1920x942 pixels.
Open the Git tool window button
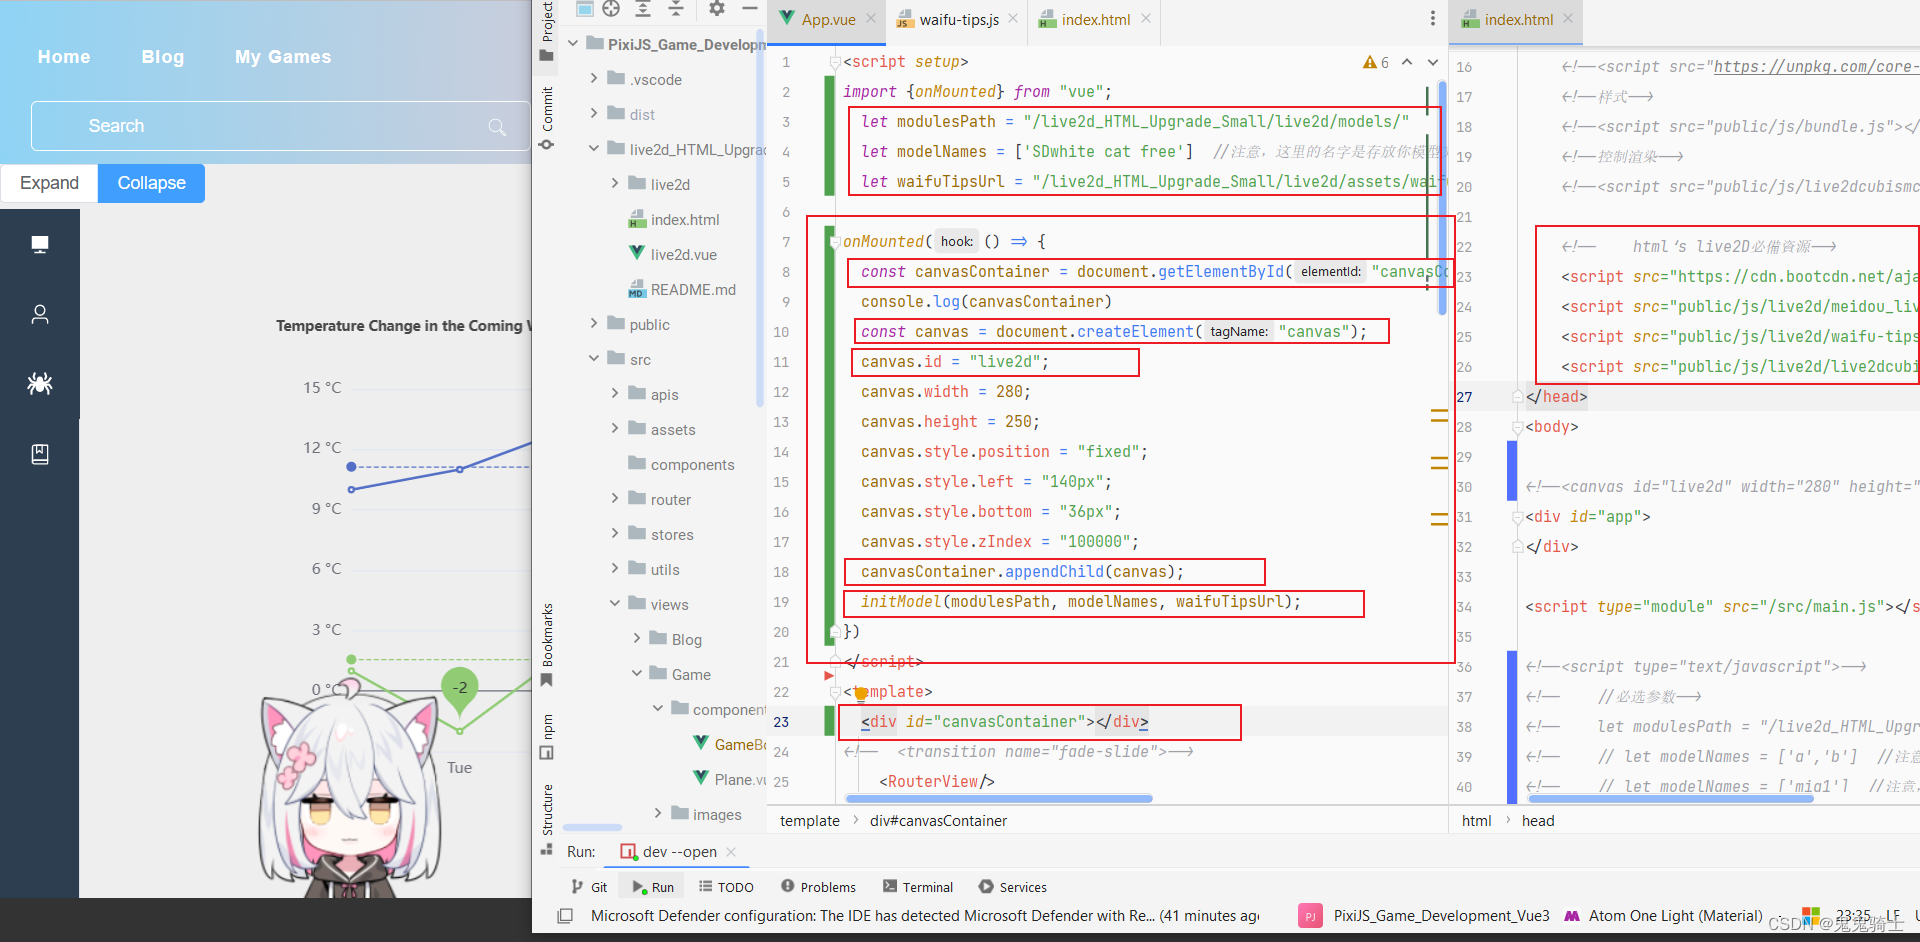pyautogui.click(x=589, y=887)
